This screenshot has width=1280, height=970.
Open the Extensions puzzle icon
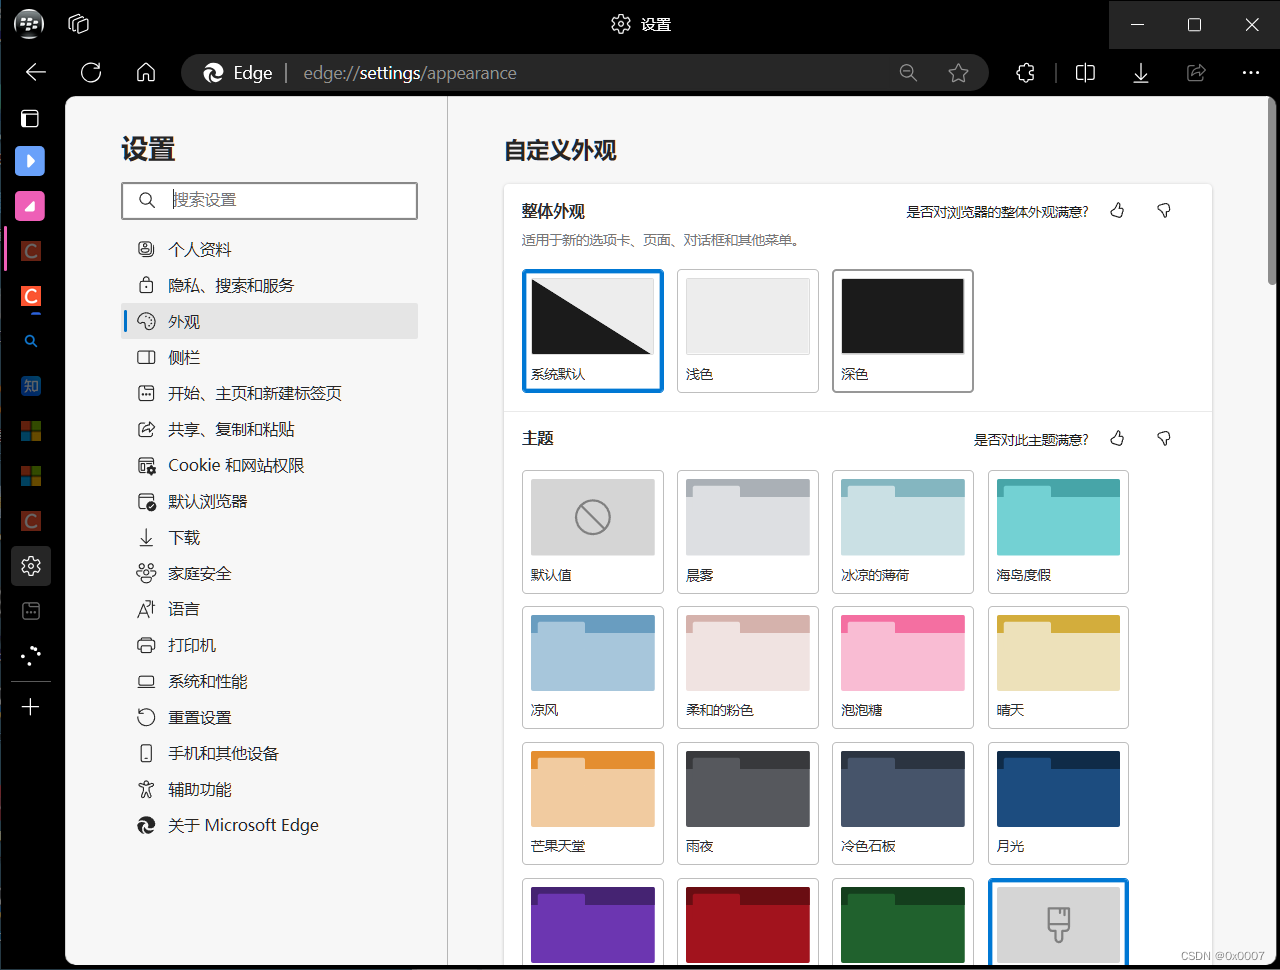[x=1025, y=72]
